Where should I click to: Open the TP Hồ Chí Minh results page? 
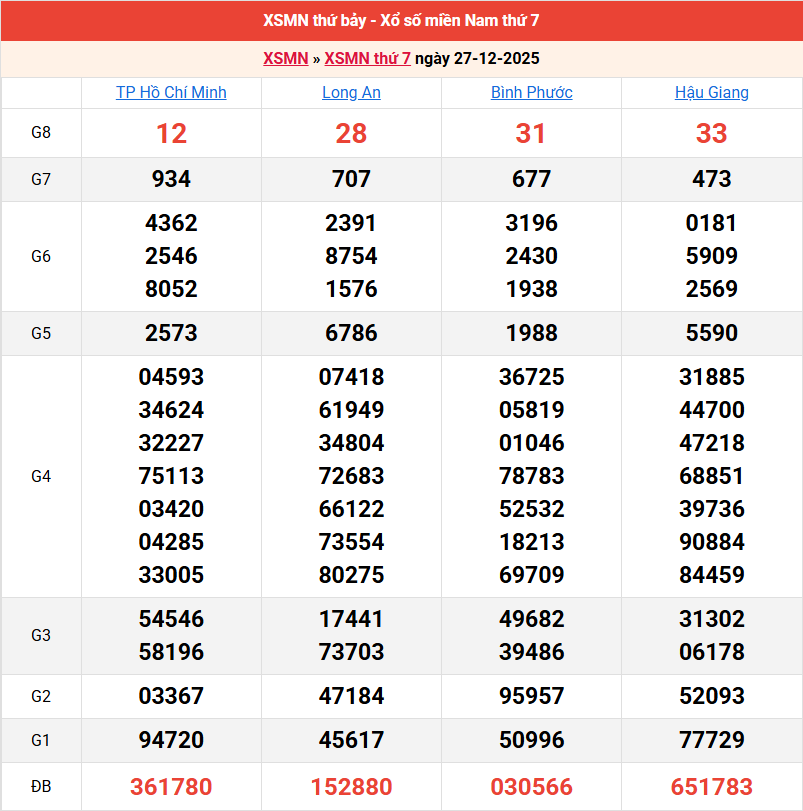click(171, 93)
